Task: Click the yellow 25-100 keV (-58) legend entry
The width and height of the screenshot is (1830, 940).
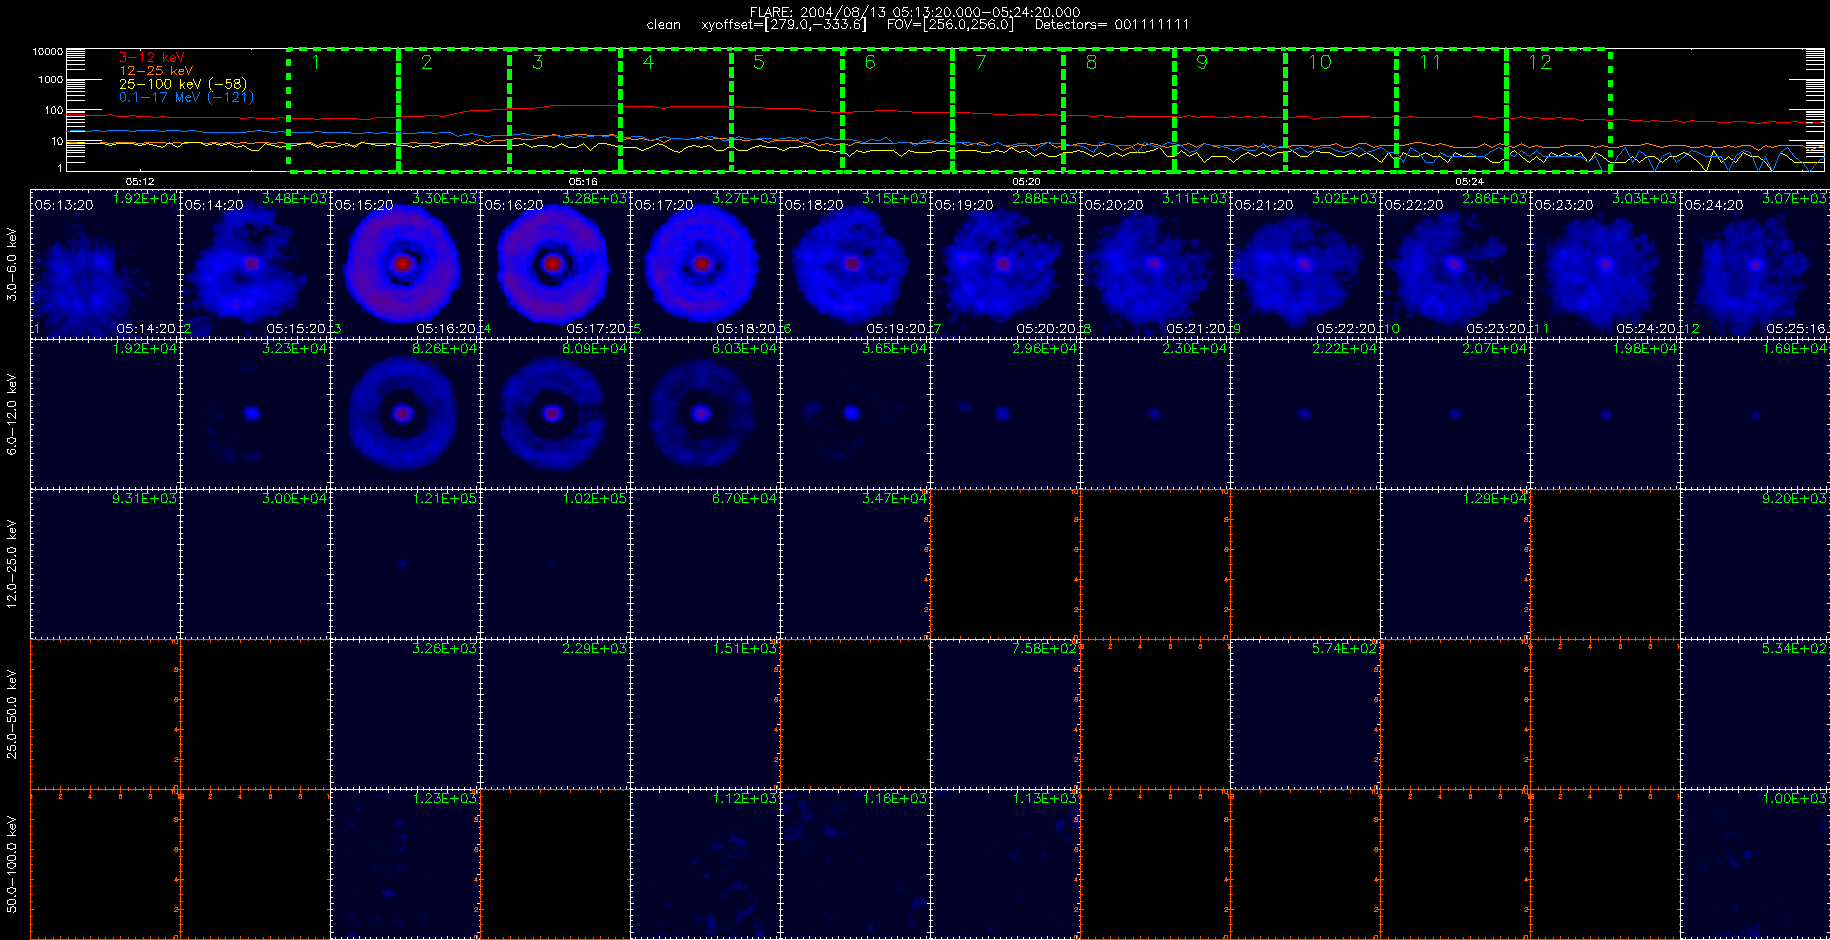Action: click(x=183, y=84)
